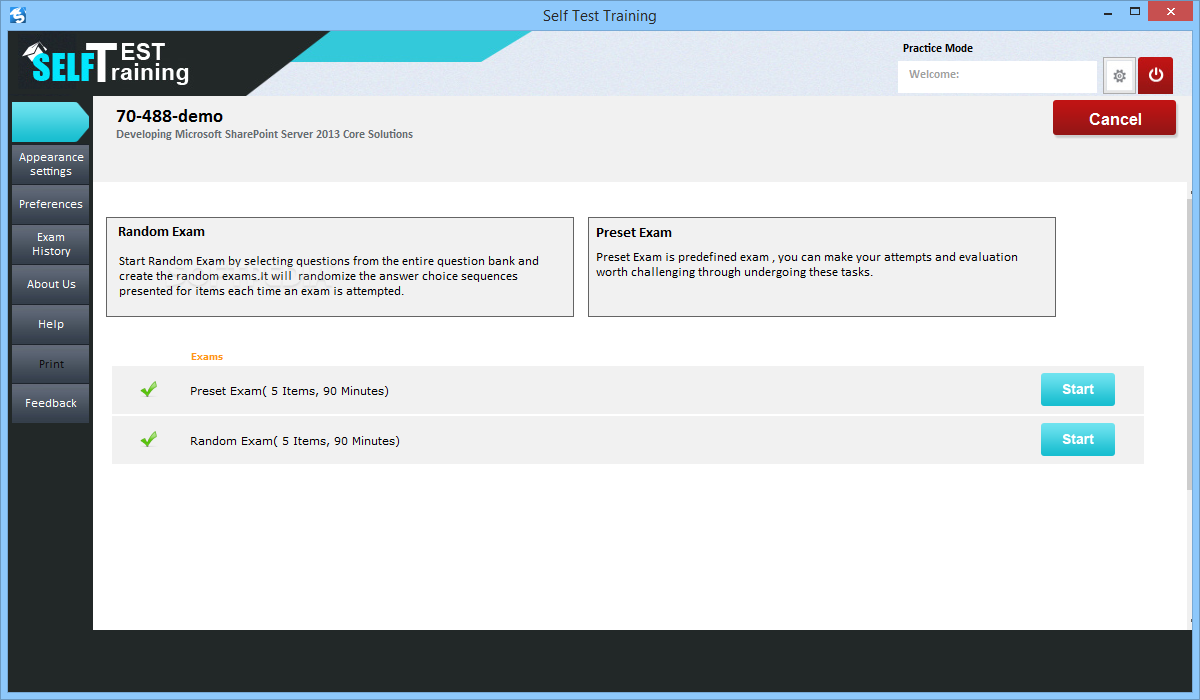Open Preferences from sidebar

[51, 204]
